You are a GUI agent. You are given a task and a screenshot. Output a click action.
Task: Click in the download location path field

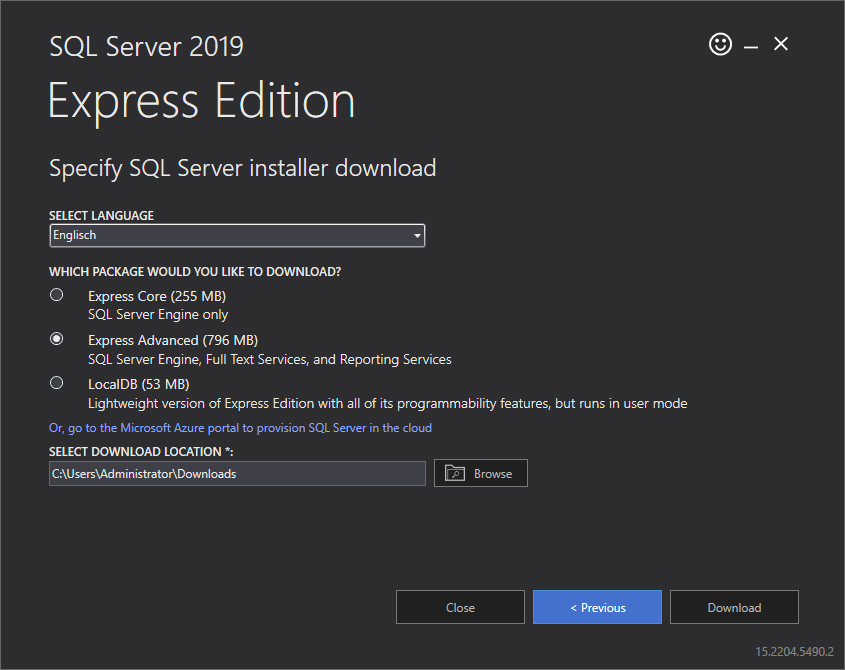(x=237, y=474)
